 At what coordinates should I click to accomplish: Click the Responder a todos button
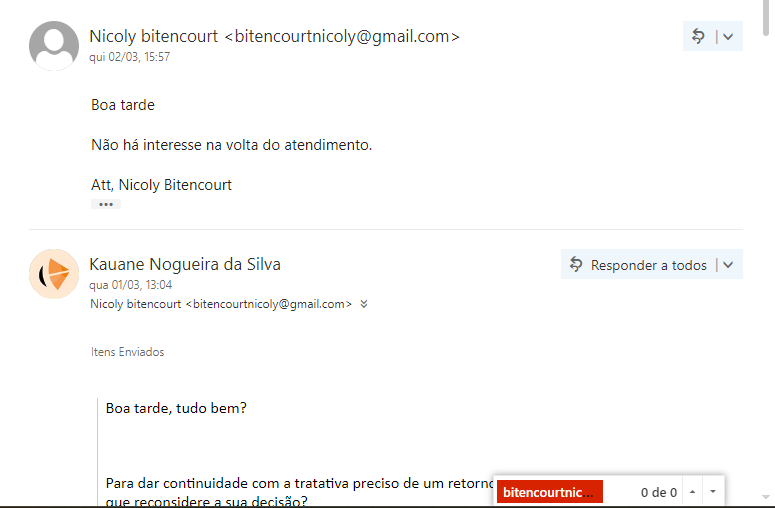point(638,265)
